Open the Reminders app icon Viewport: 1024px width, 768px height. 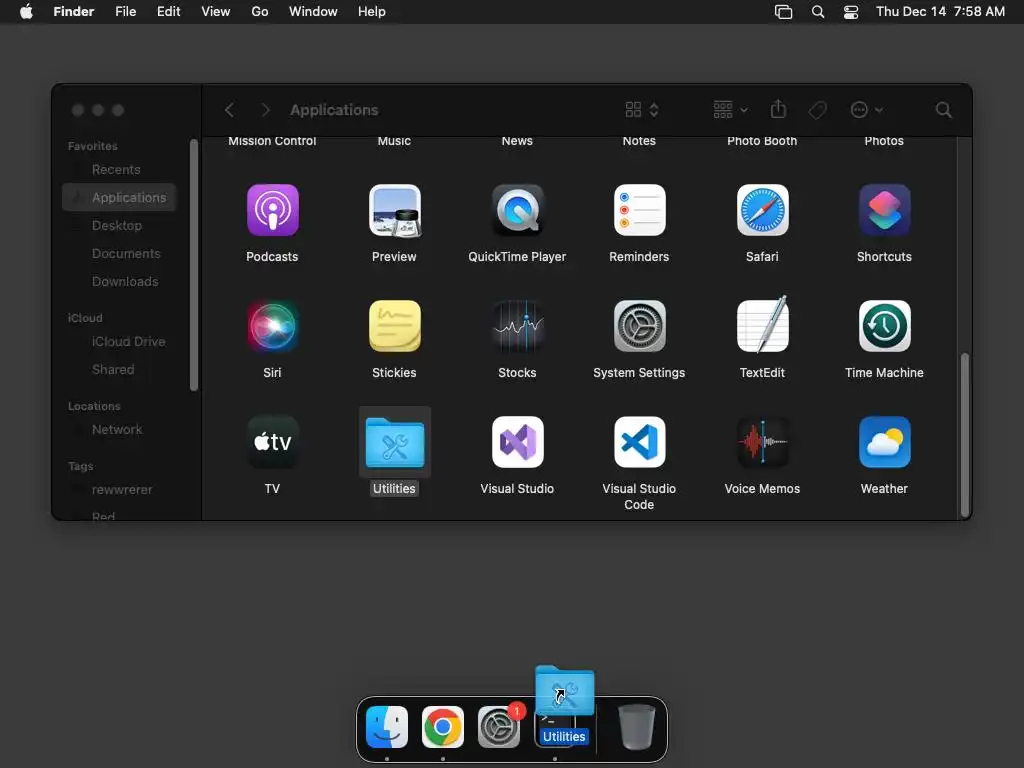click(639, 210)
